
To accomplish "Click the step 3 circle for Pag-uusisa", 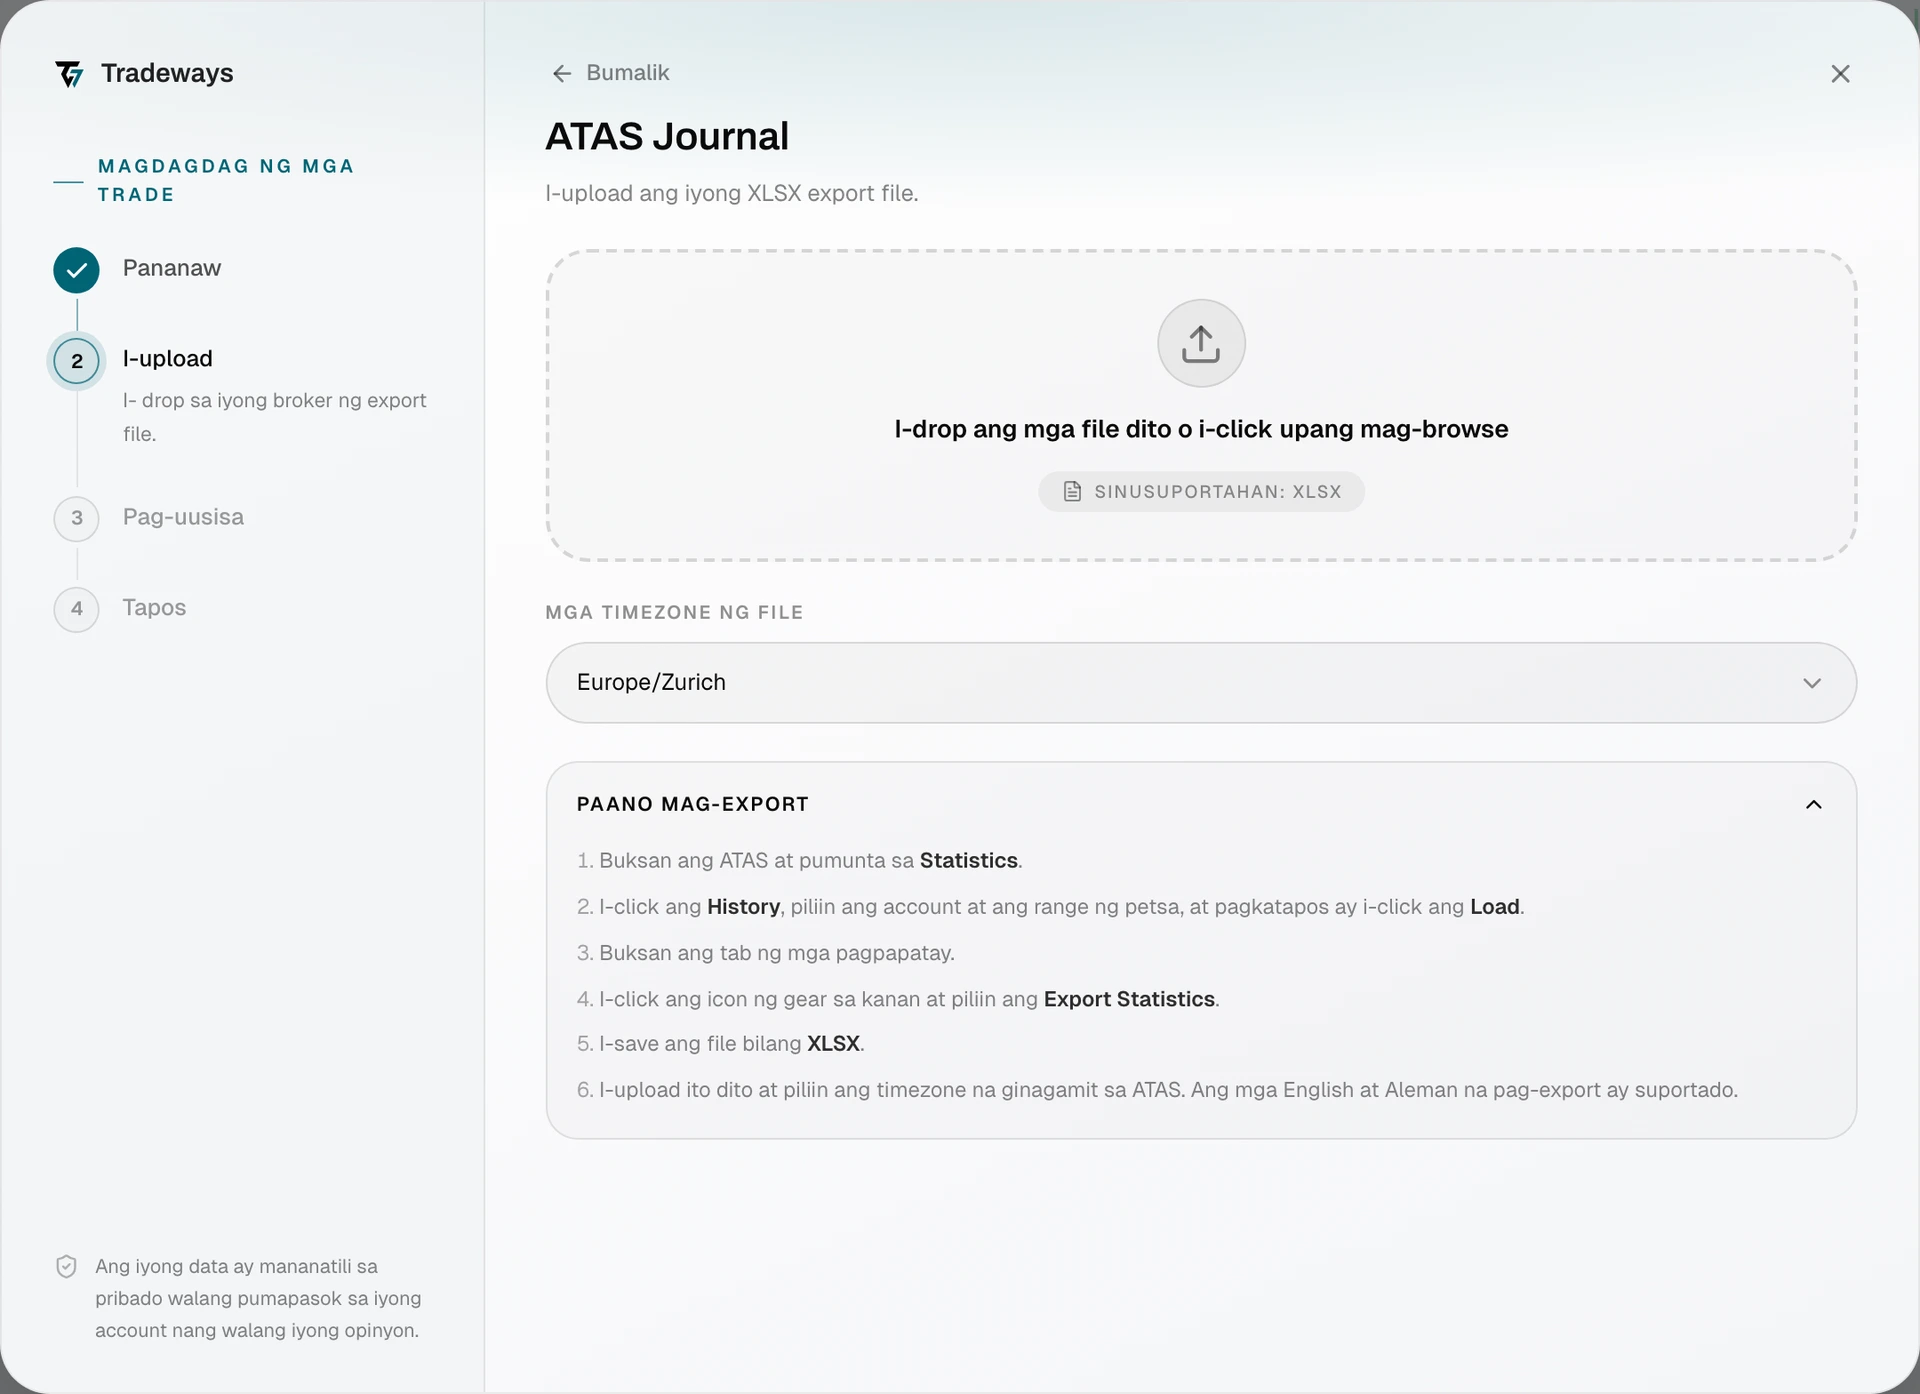I will (x=77, y=518).
